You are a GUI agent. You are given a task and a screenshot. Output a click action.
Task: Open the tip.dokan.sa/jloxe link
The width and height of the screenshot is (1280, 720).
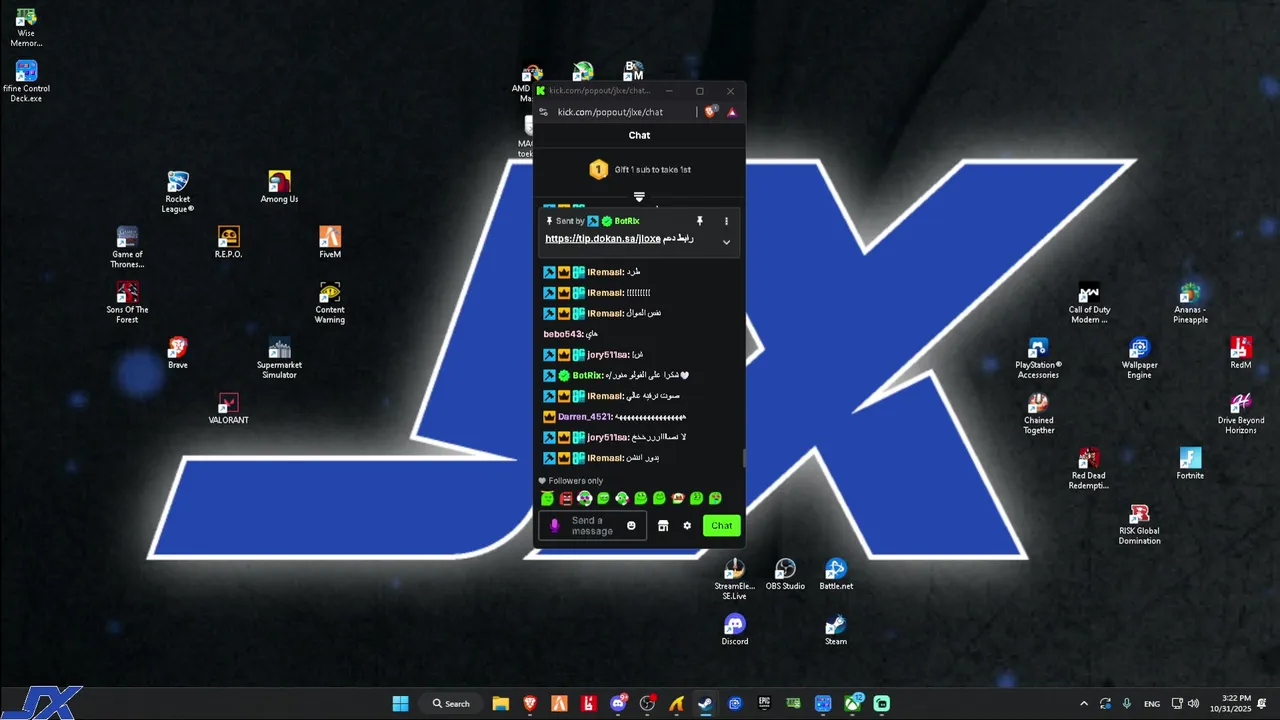[x=603, y=239]
